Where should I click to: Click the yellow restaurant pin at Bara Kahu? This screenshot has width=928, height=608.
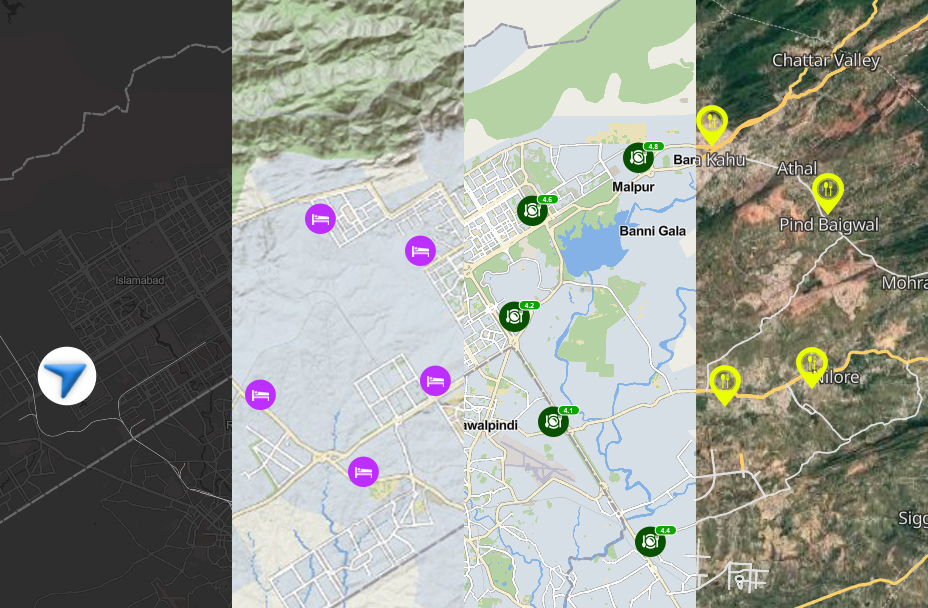[712, 124]
